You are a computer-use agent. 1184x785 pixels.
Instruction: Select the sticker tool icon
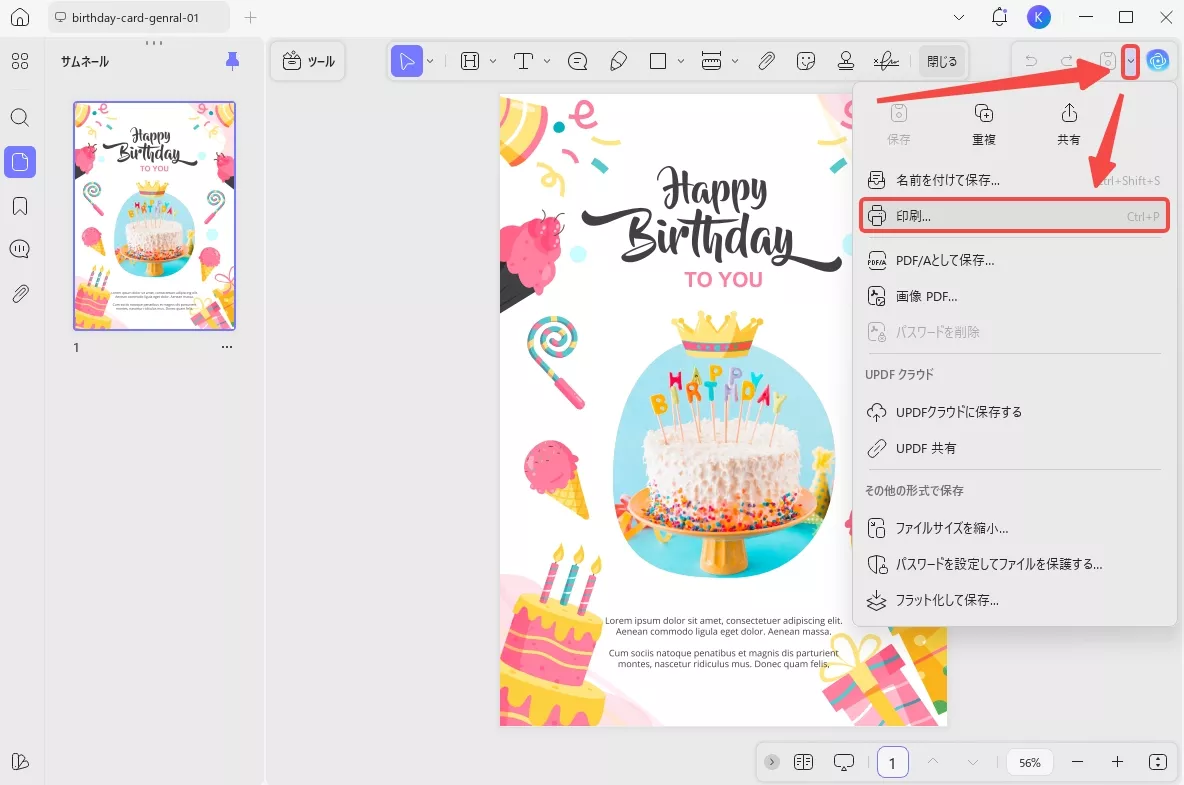pyautogui.click(x=805, y=61)
